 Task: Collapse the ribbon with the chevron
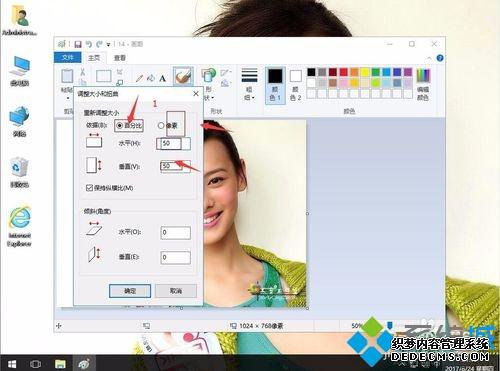pos(429,58)
